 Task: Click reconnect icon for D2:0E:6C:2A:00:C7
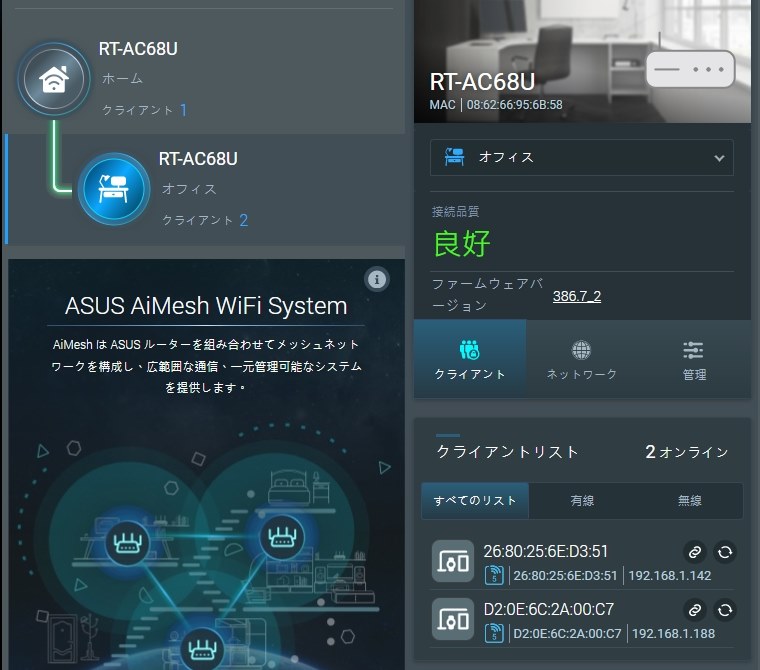[x=725, y=610]
